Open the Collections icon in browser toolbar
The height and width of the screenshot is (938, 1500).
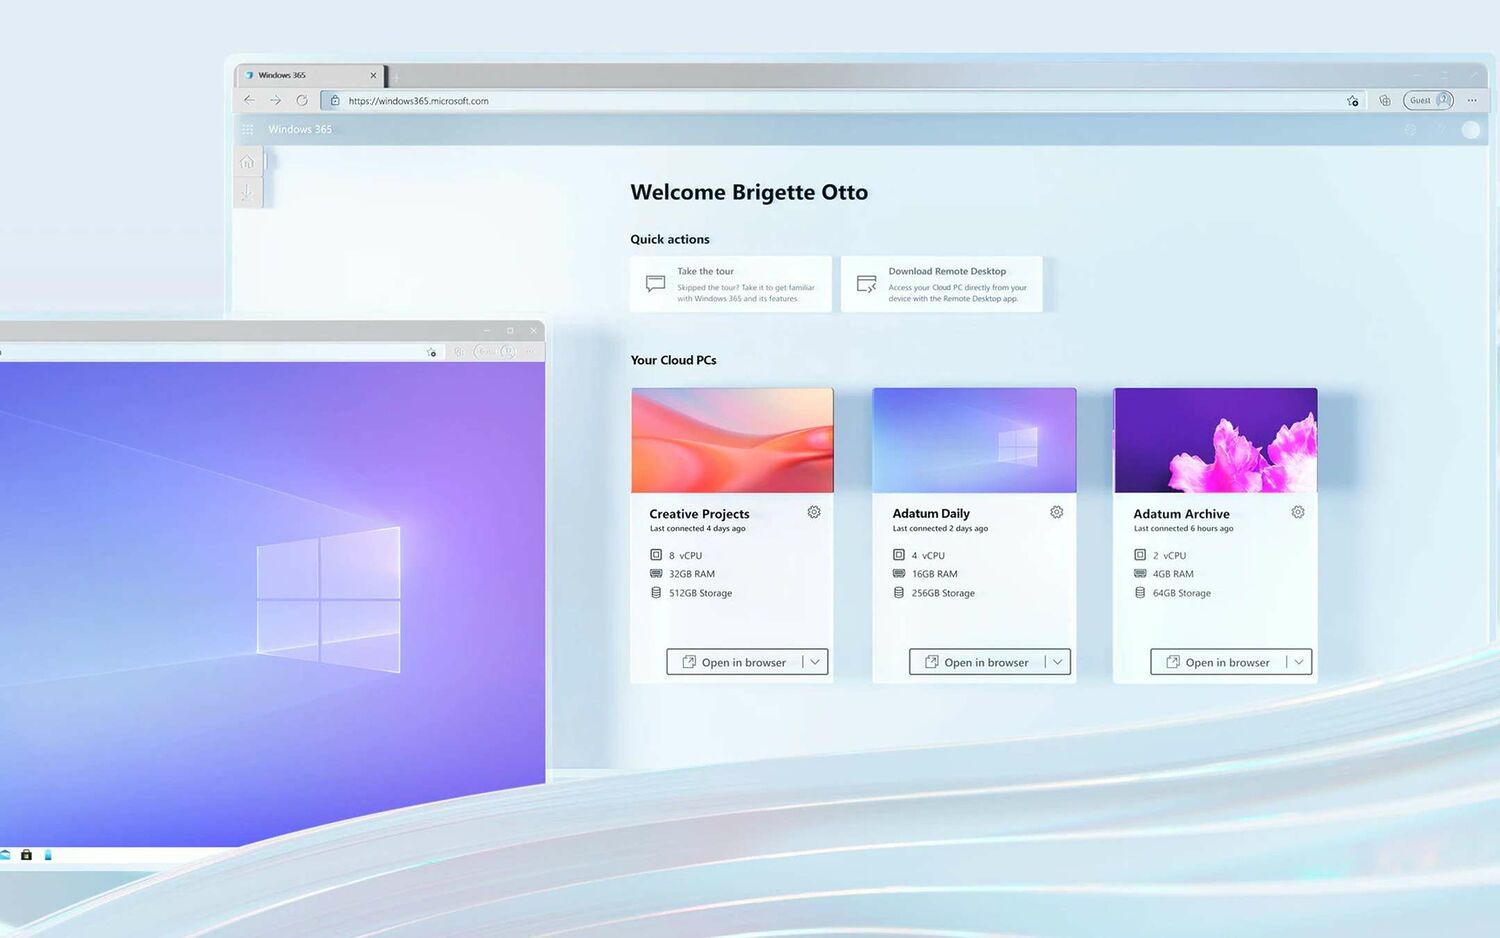tap(1385, 100)
